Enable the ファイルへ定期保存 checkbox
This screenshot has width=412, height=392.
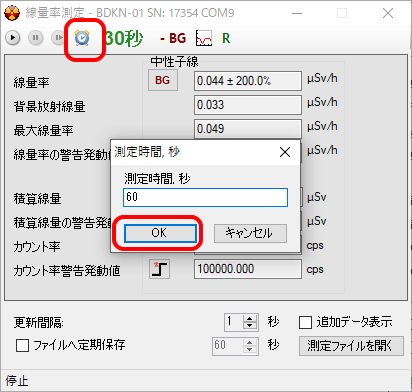pos(22,345)
